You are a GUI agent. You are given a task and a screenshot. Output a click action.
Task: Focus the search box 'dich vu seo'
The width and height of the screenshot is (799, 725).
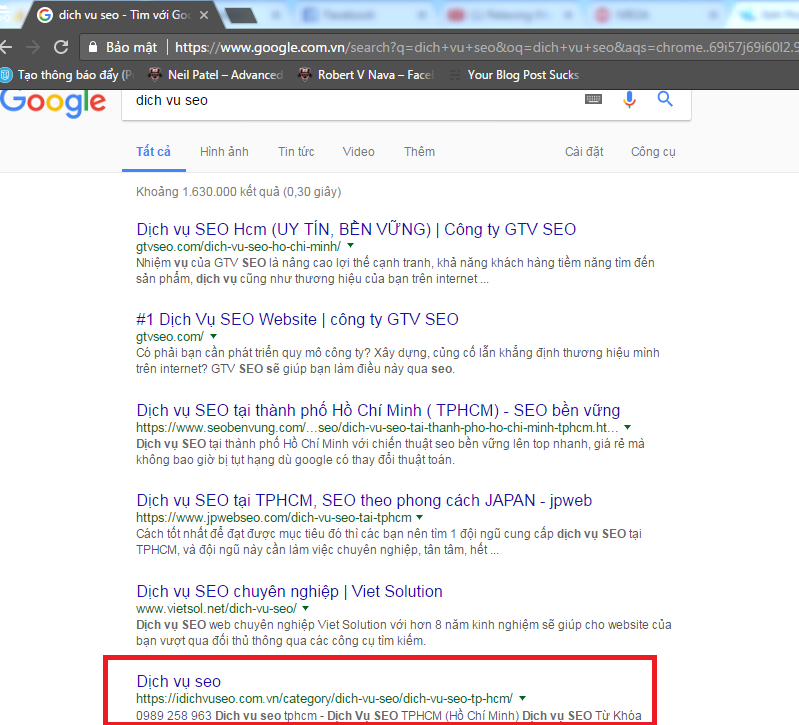click(x=352, y=100)
